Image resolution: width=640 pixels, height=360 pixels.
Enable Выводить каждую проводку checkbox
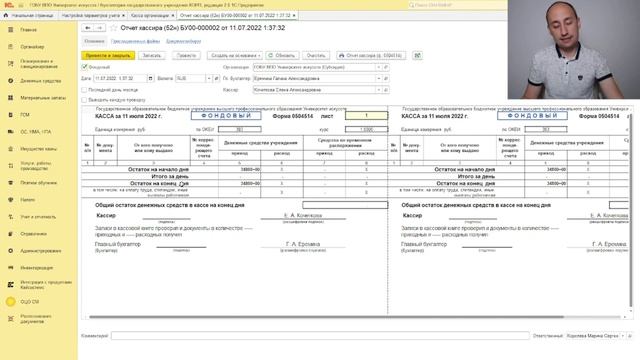pyautogui.click(x=84, y=100)
